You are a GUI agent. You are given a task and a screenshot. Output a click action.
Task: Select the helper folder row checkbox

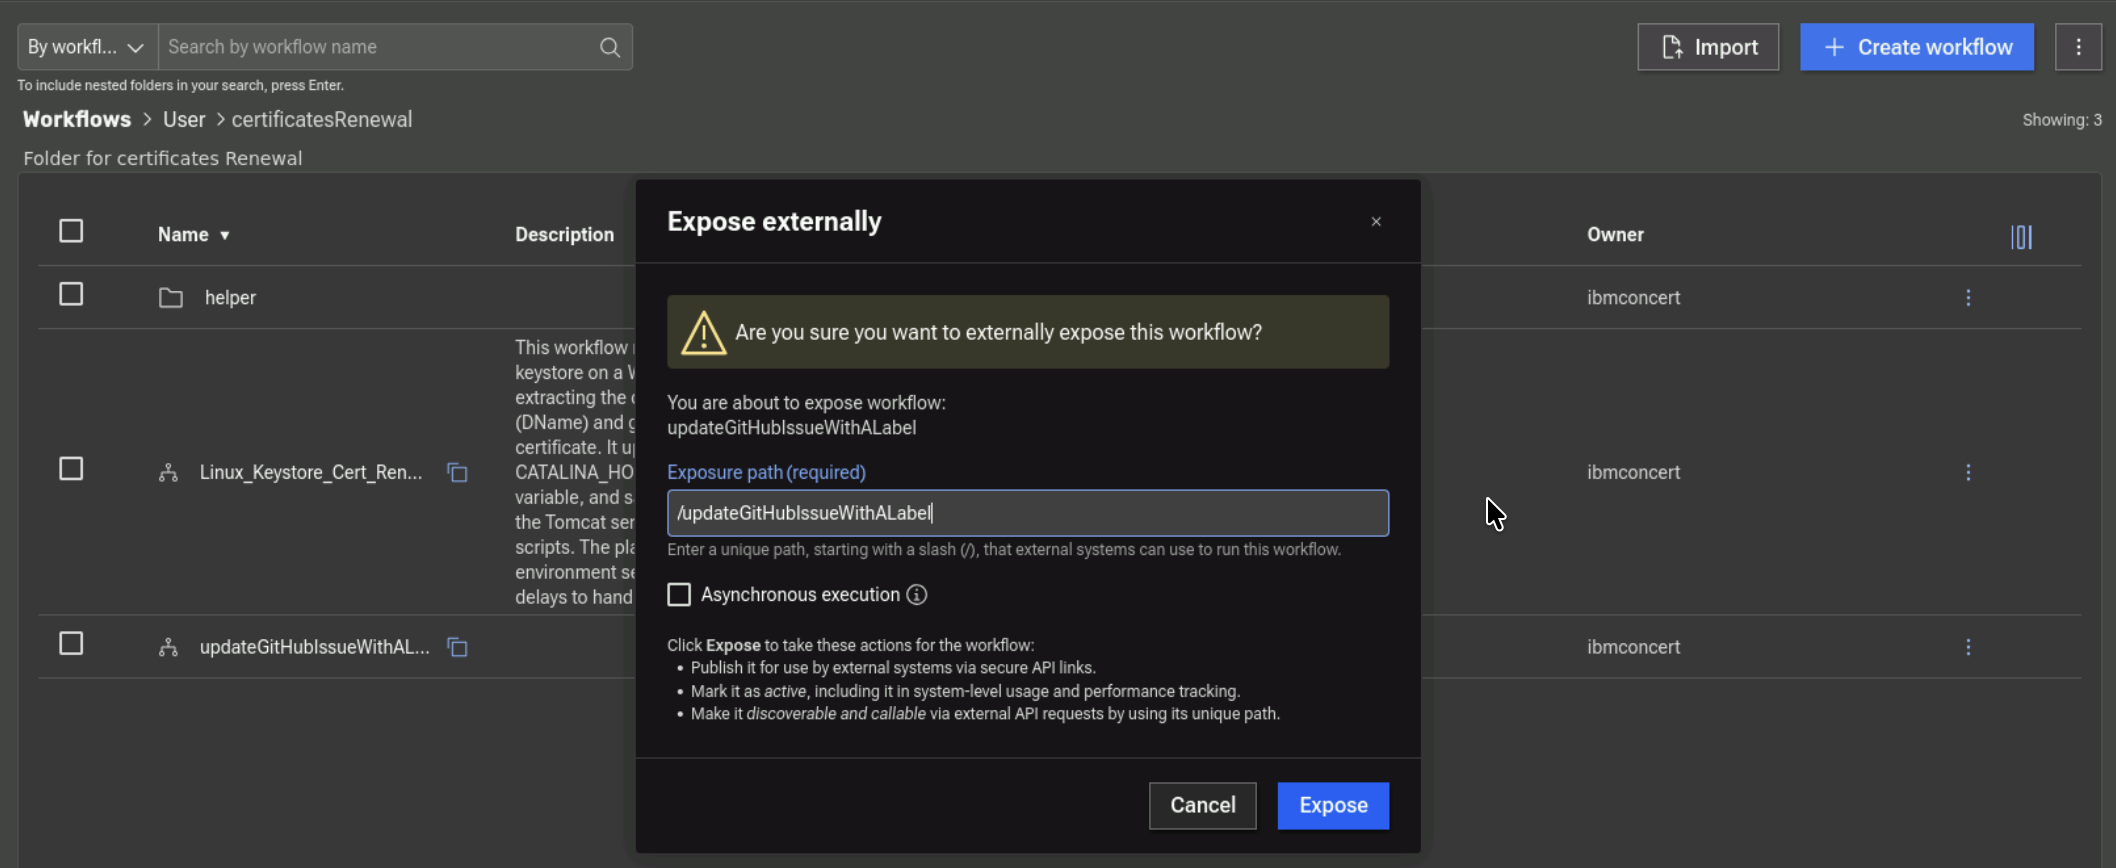point(71,295)
